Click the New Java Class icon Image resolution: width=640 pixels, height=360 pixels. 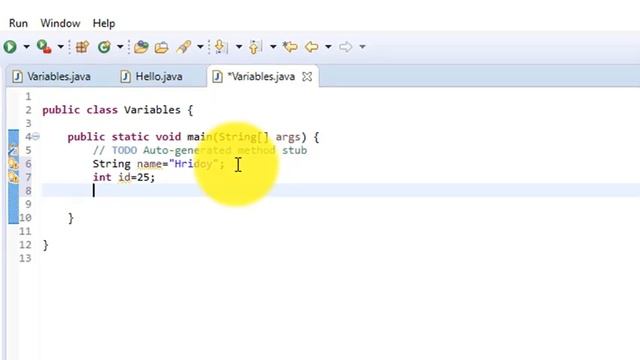[104, 47]
